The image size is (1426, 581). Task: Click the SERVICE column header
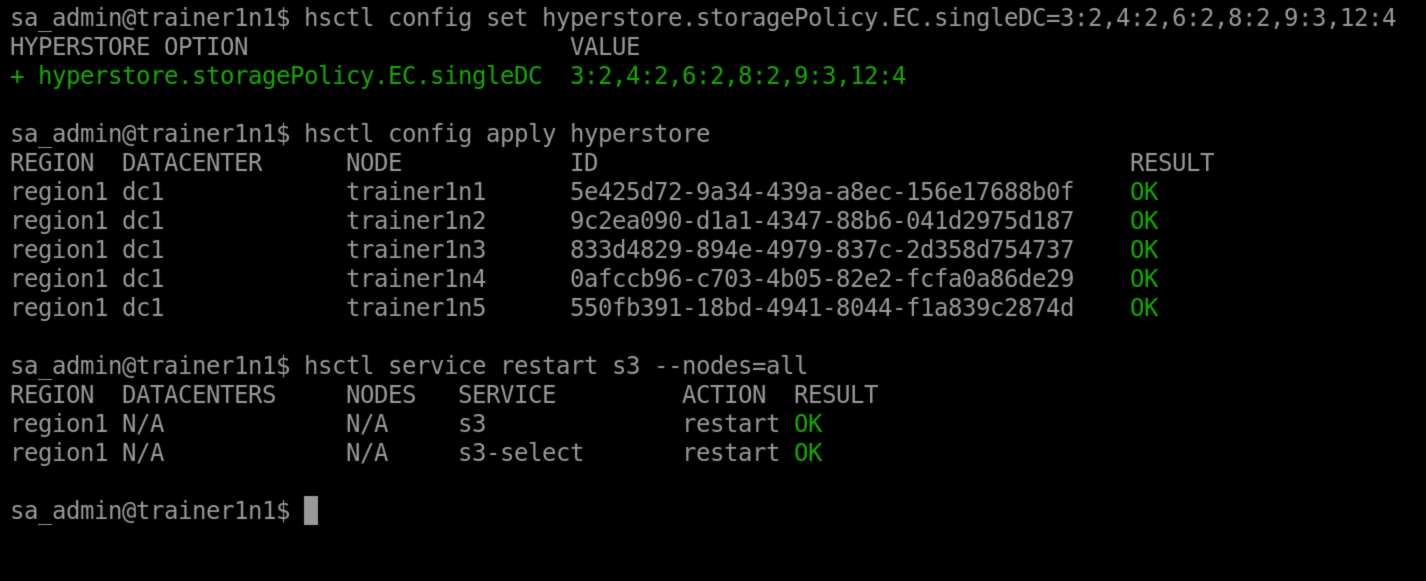[x=507, y=395]
